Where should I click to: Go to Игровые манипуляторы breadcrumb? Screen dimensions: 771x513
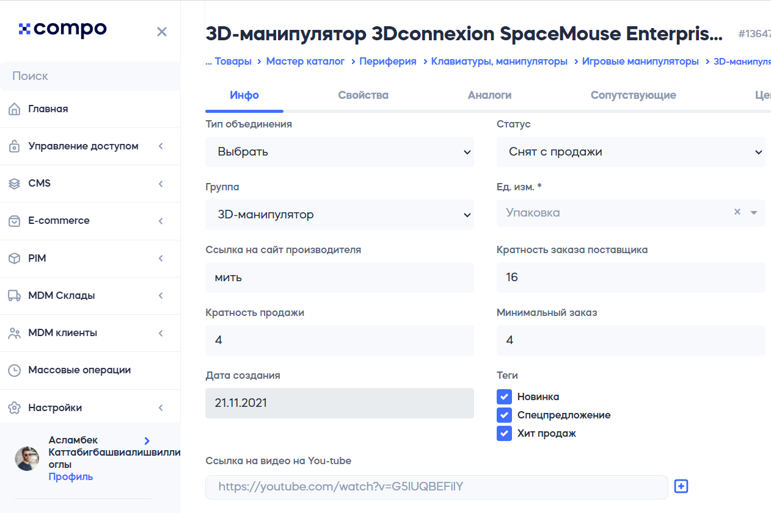[640, 61]
